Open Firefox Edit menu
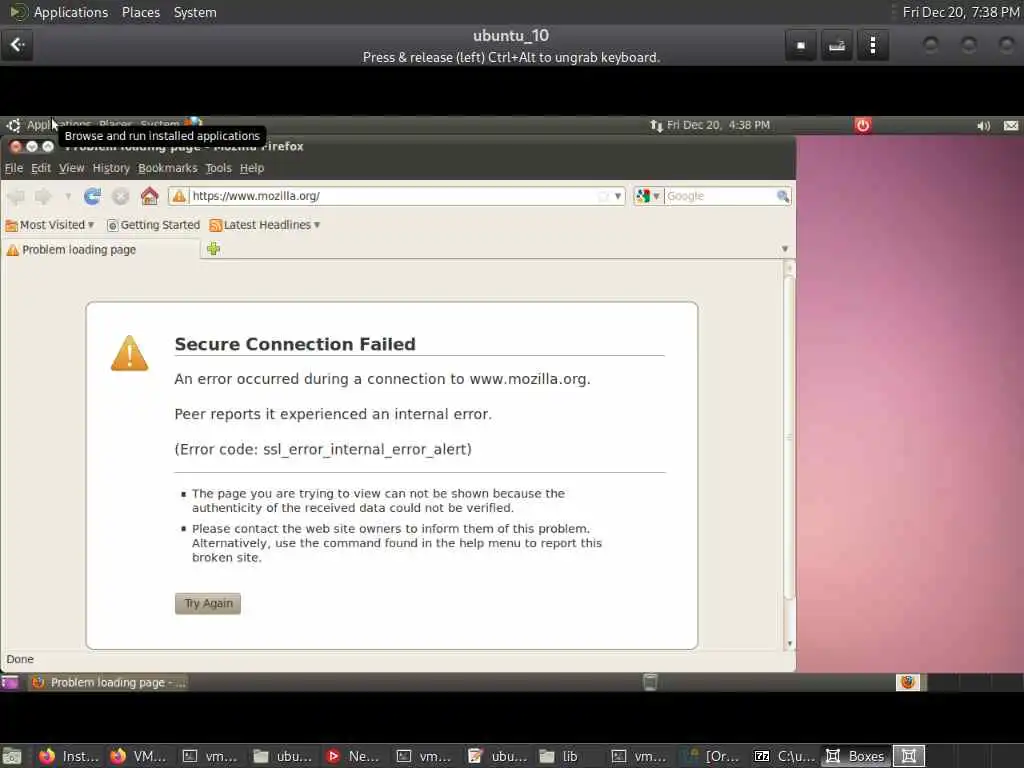The height and width of the screenshot is (768, 1024). 40,168
